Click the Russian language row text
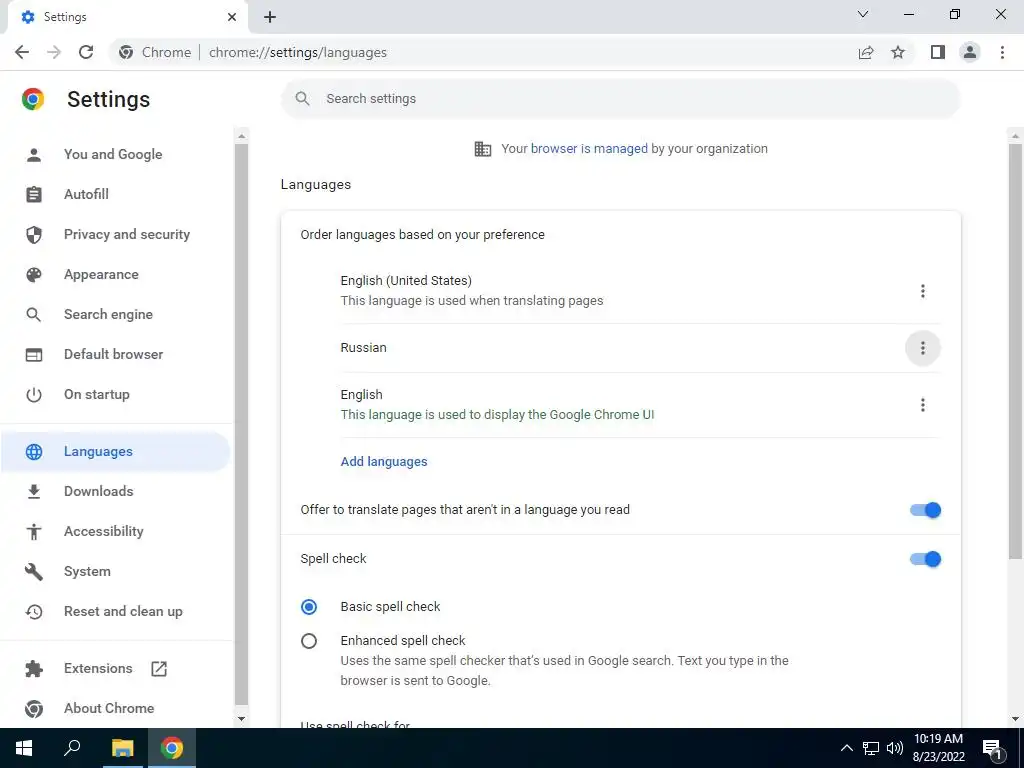The height and width of the screenshot is (768, 1024). tap(363, 348)
